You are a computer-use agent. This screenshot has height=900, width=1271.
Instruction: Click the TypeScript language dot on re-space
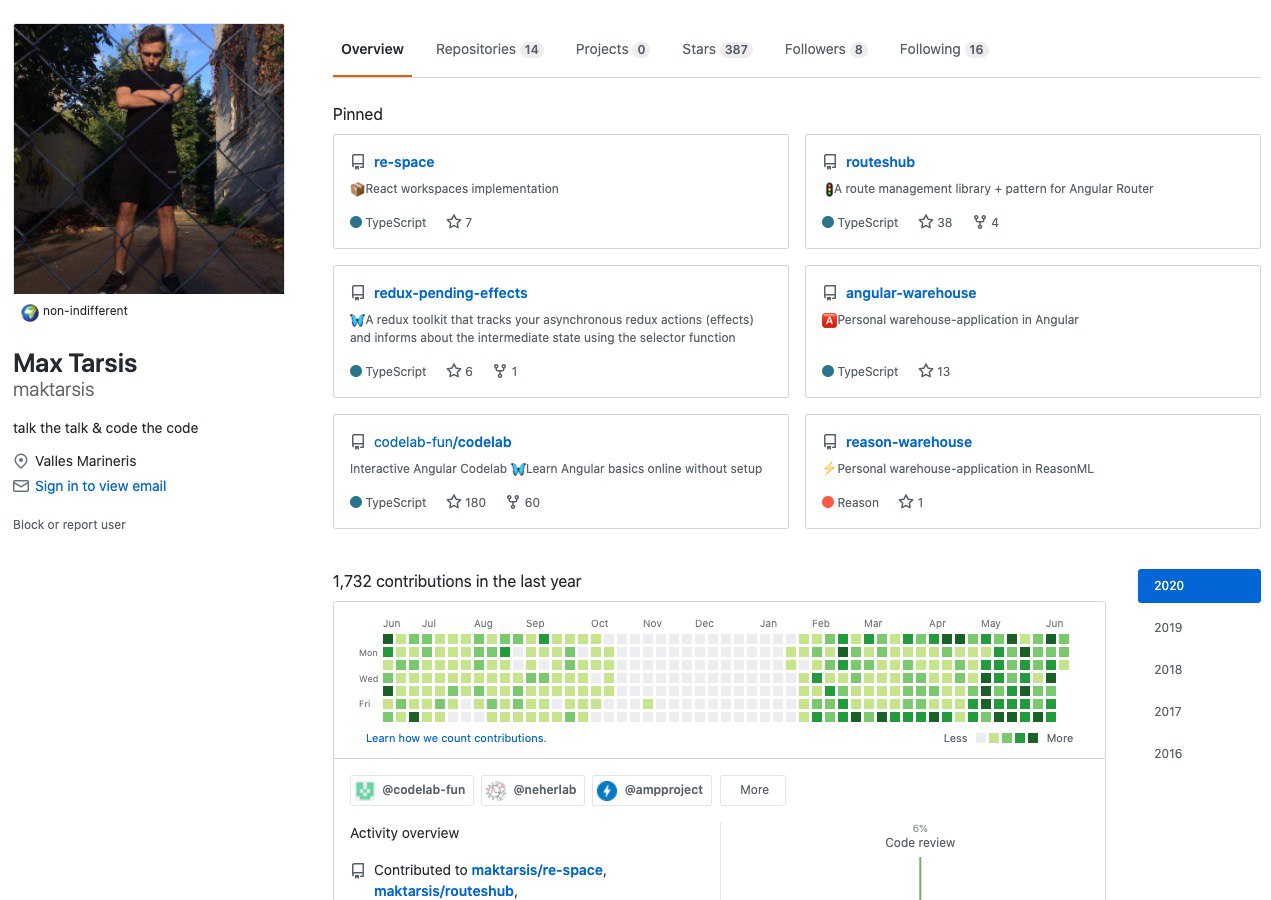coord(356,222)
